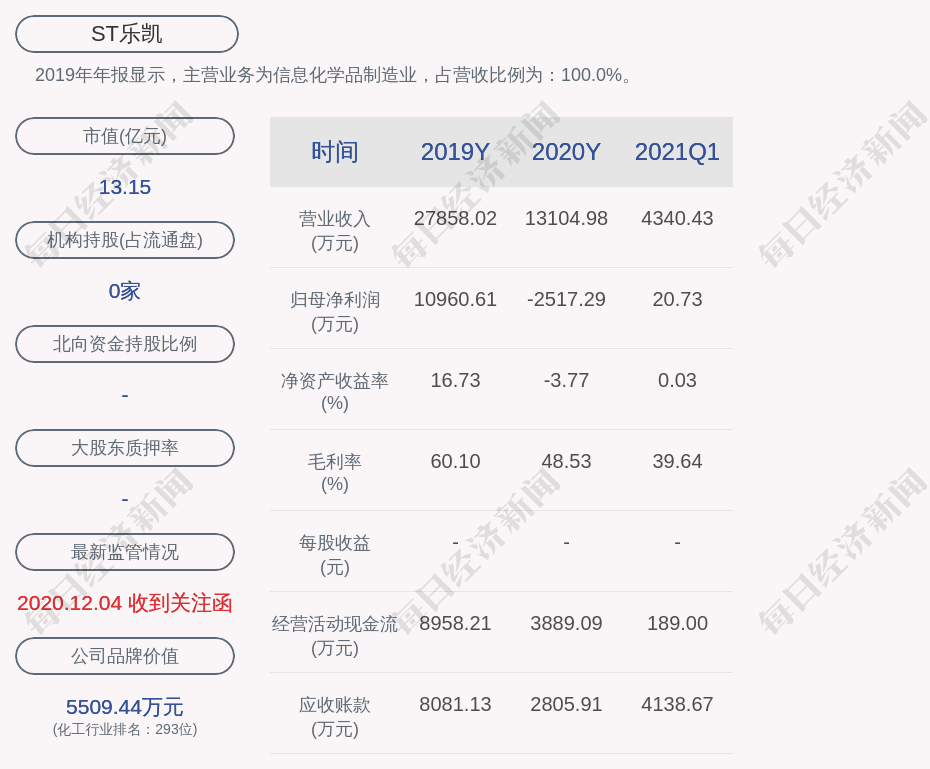Screen dimensions: 930x769
Task: Select the 营业收入(万元) row label
Action: 335,230
